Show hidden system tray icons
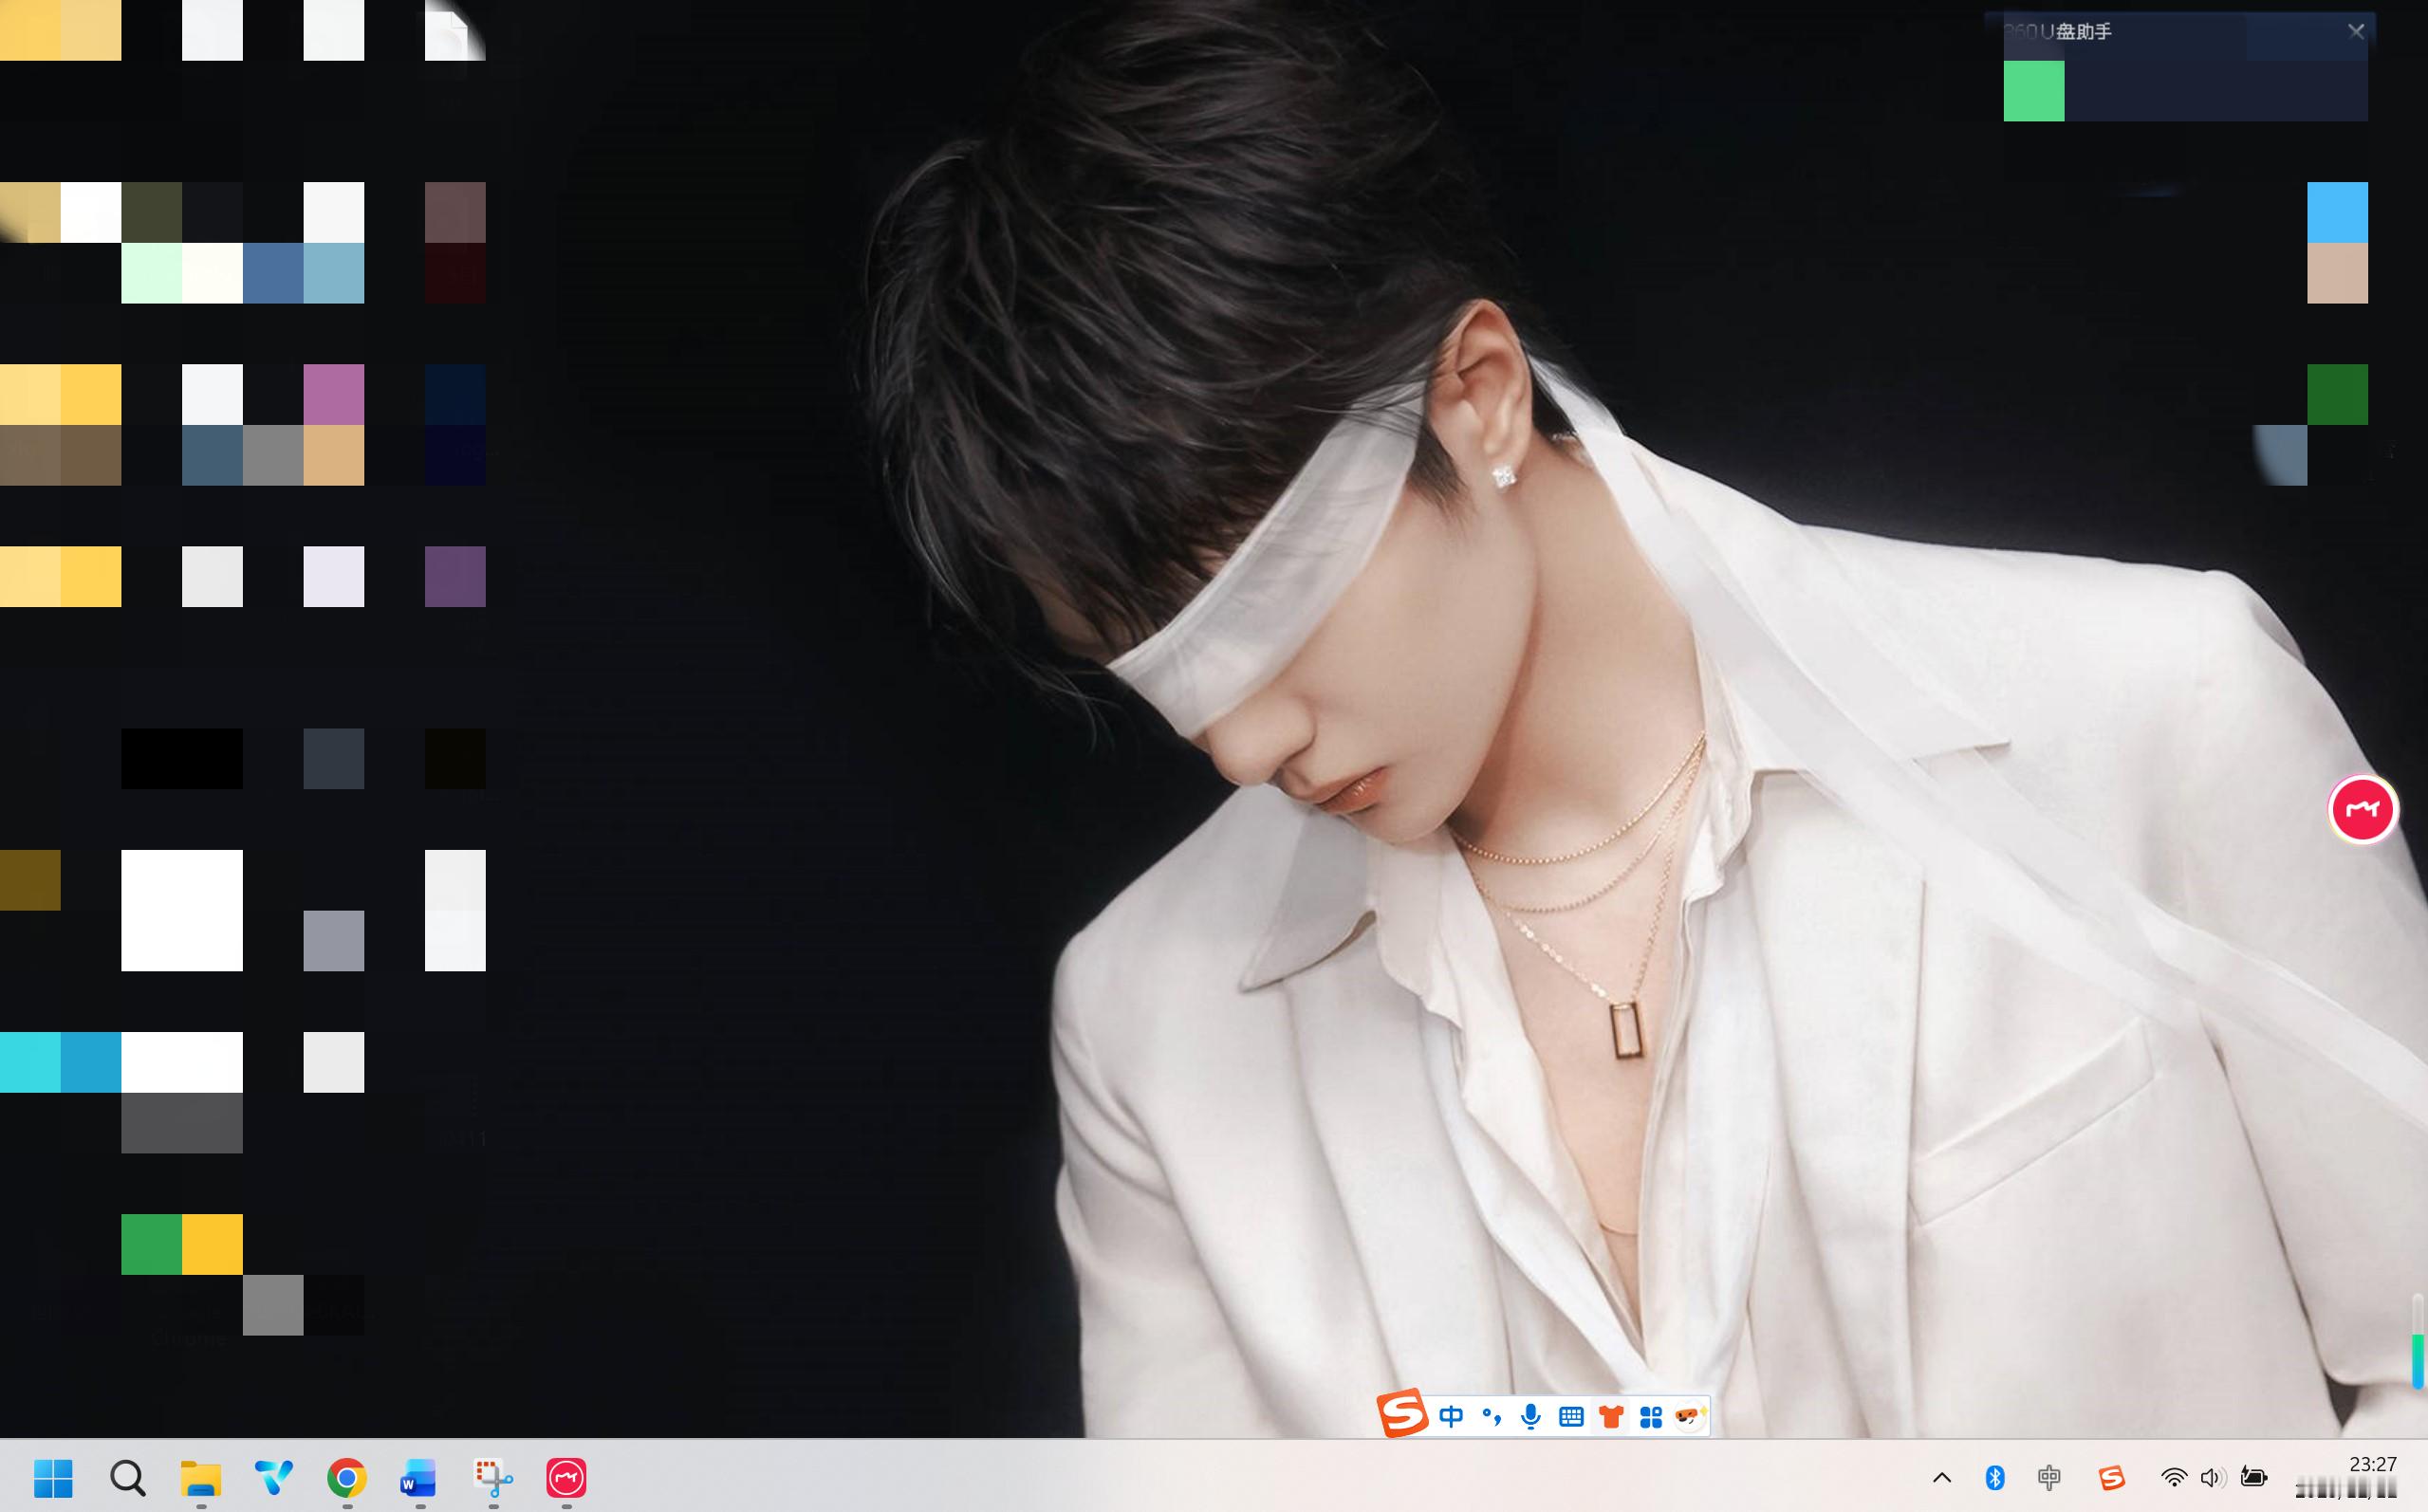Image resolution: width=2428 pixels, height=1512 pixels. pyautogui.click(x=1942, y=1477)
